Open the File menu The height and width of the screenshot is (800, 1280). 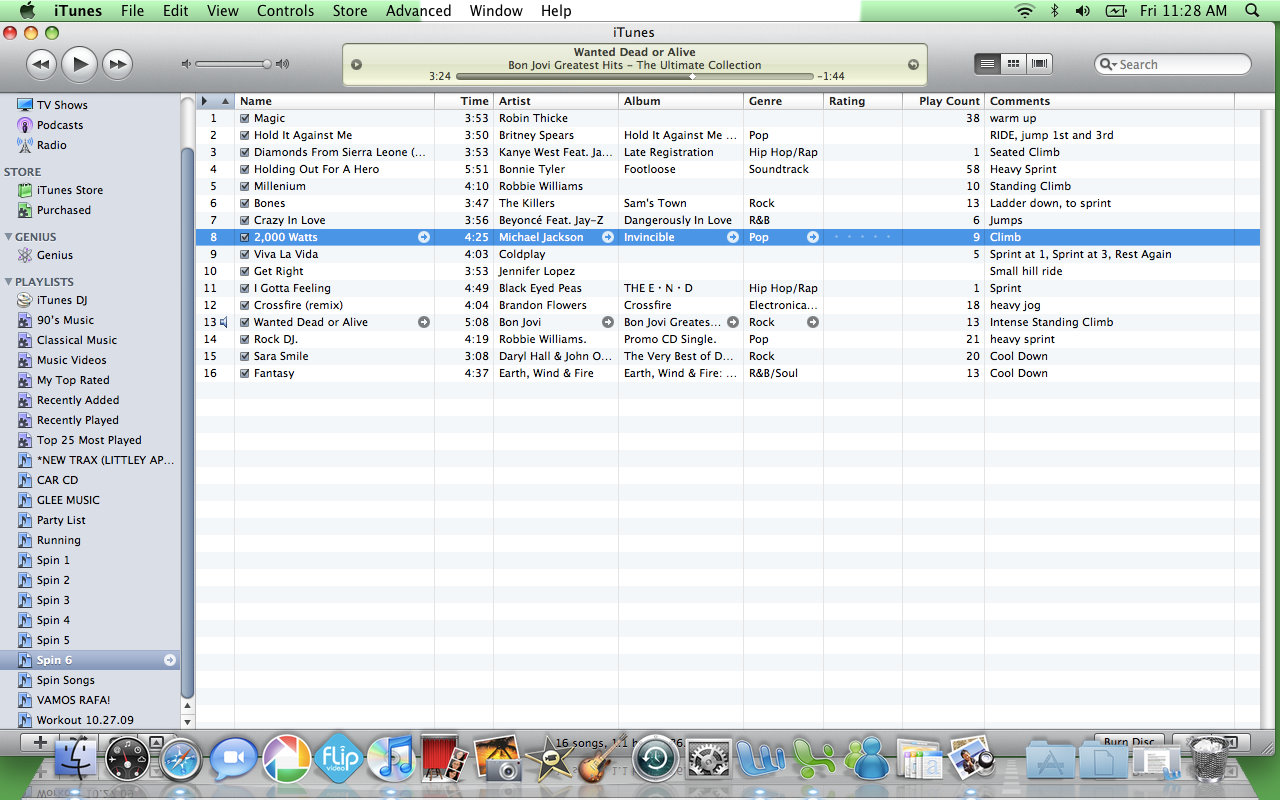(x=132, y=10)
